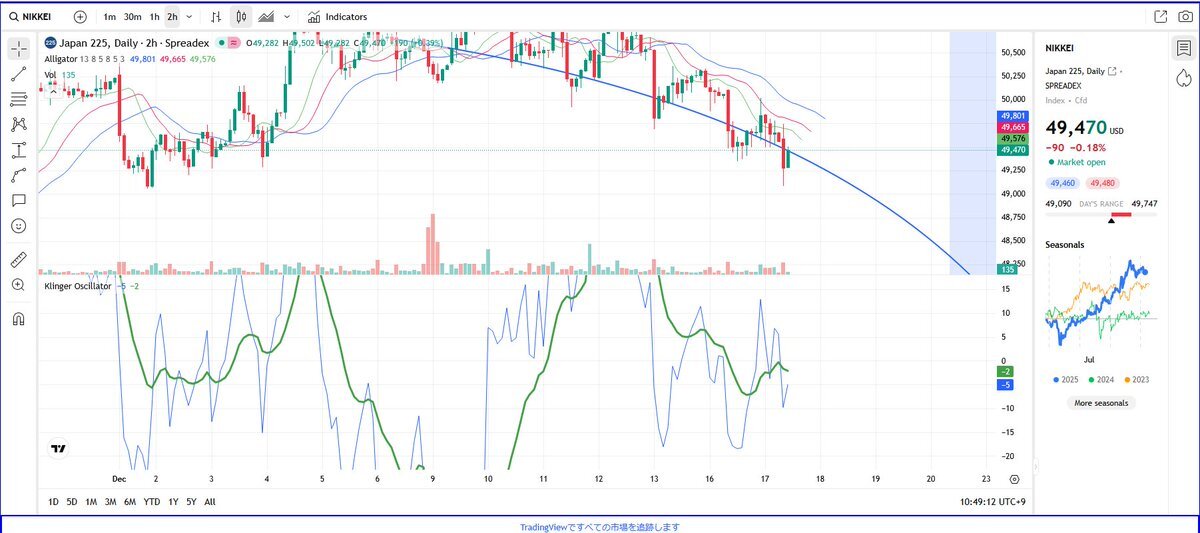
Task: Open chart settings gear on the time axis
Action: pyautogui.click(x=1015, y=480)
